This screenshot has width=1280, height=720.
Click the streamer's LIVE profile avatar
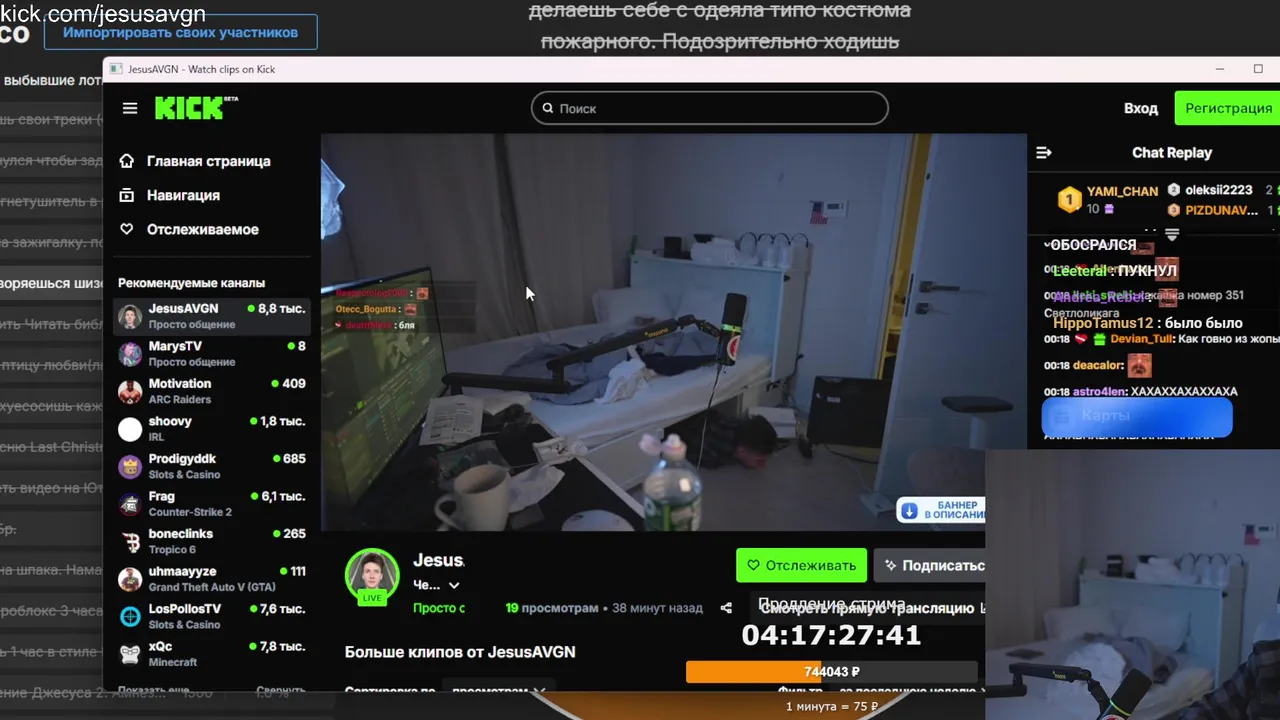(372, 576)
